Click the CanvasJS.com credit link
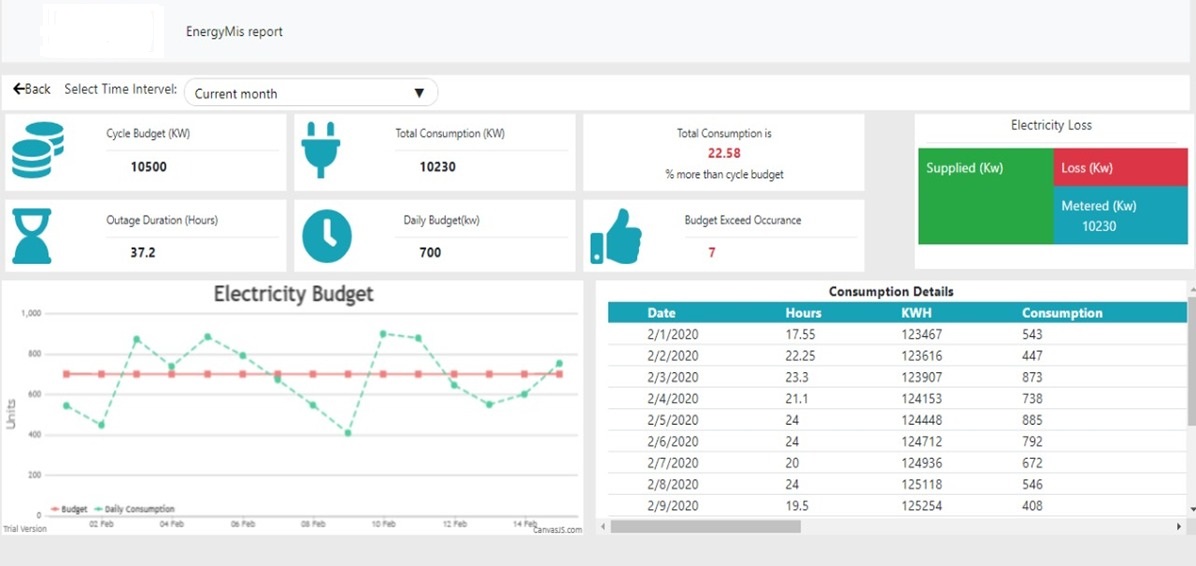The height and width of the screenshot is (566, 1196). [557, 529]
